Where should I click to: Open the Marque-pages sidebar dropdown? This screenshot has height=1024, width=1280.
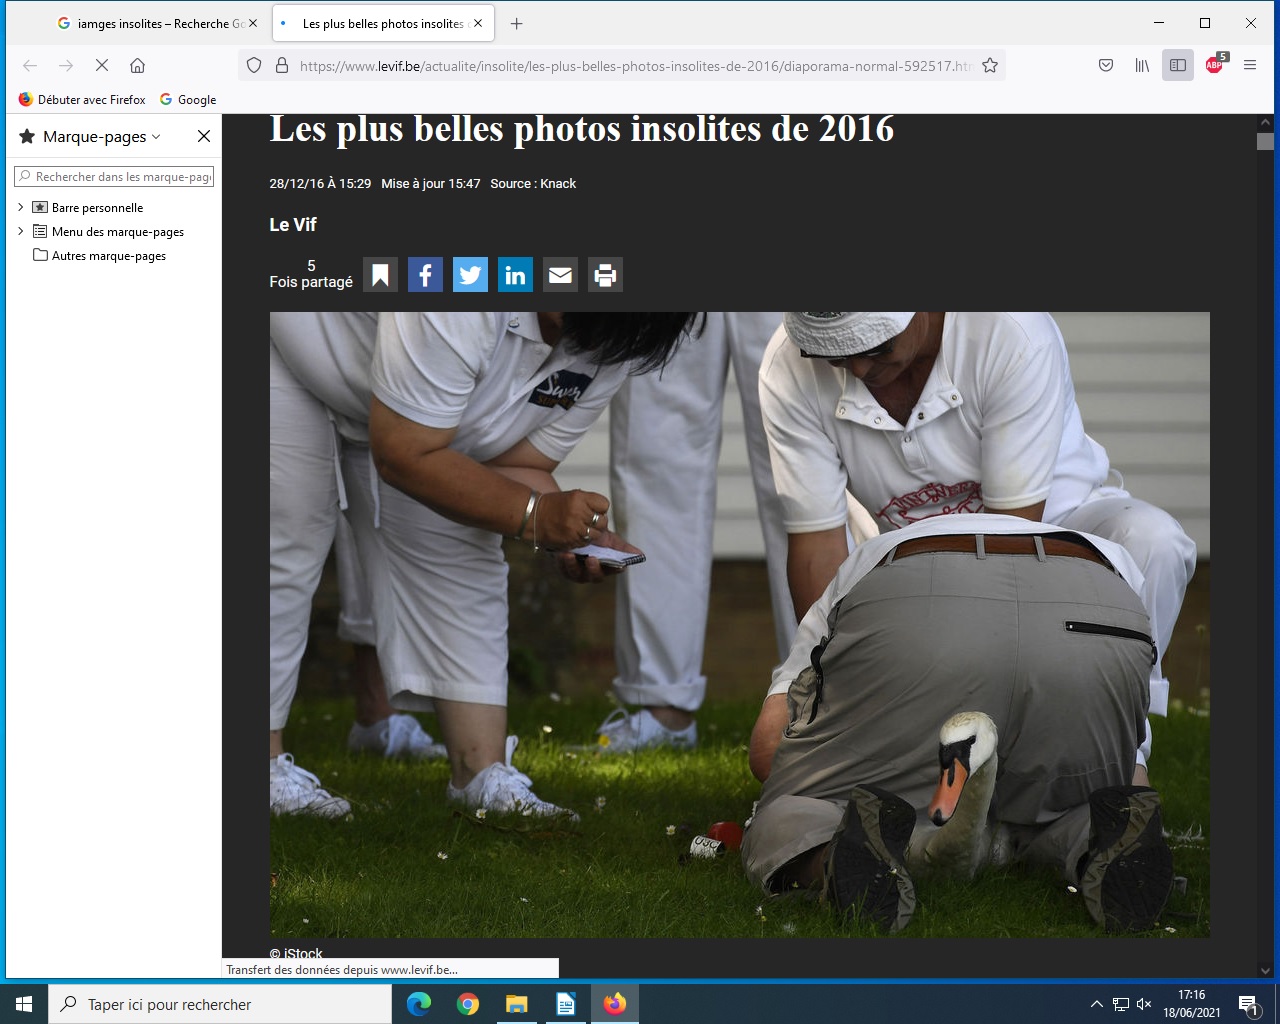[101, 137]
